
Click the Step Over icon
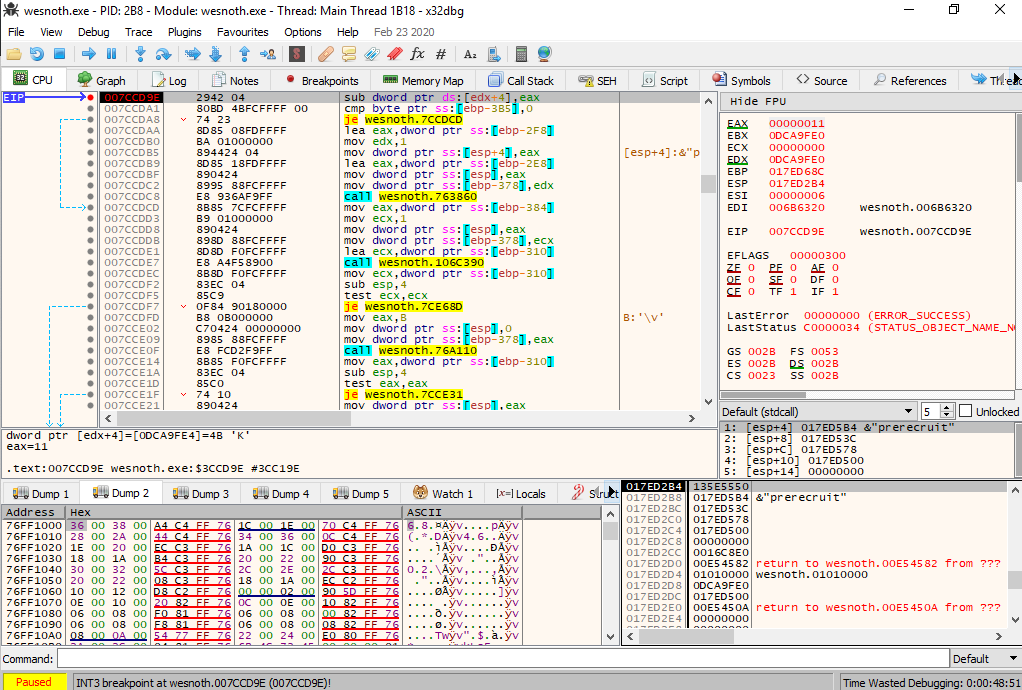point(163,54)
